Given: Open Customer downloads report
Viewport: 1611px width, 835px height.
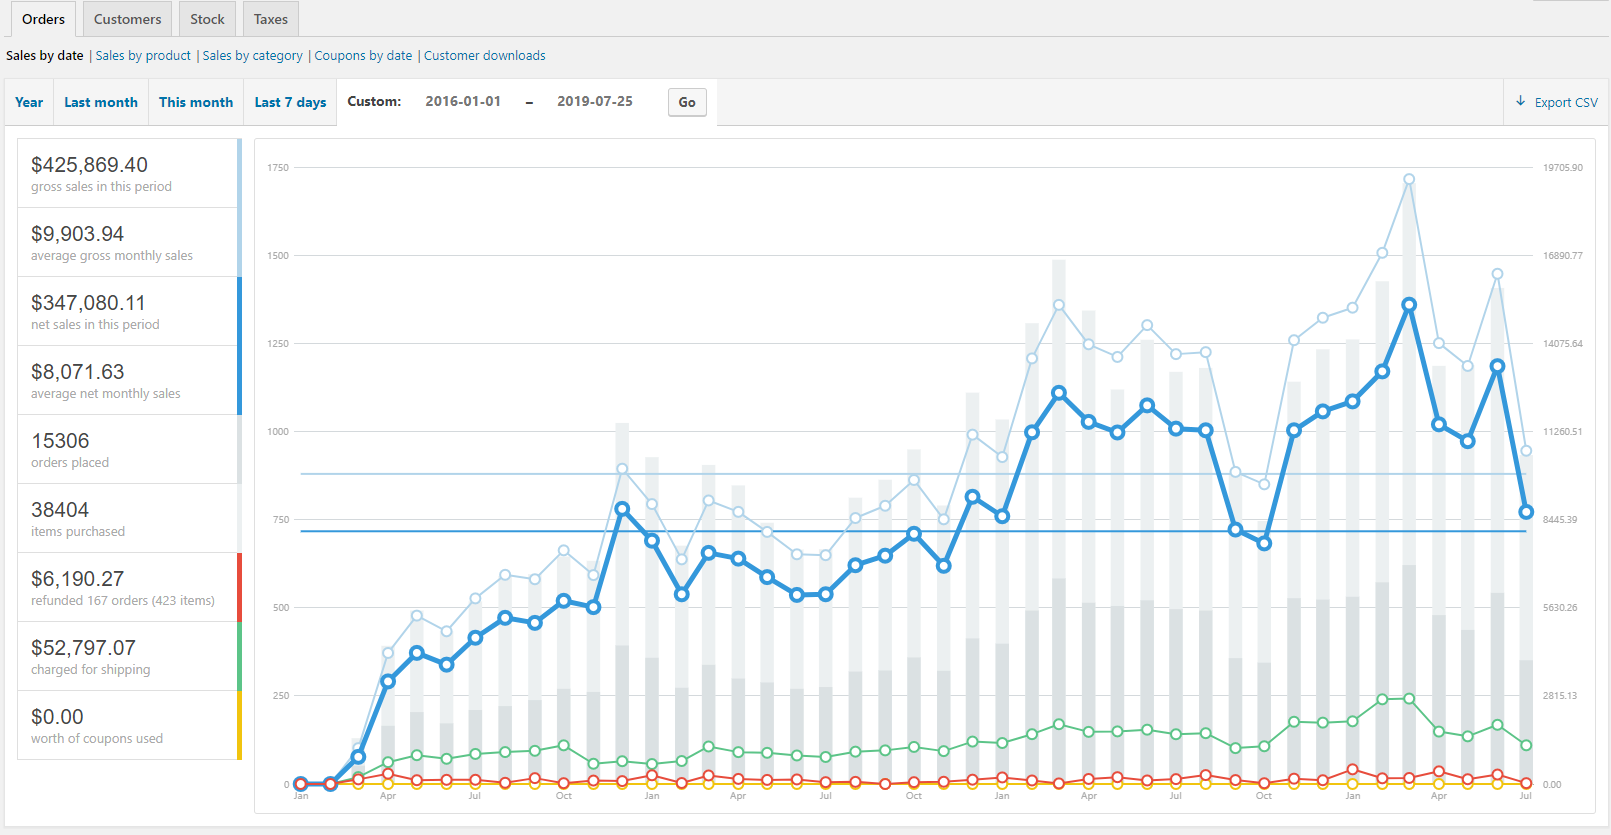Looking at the screenshot, I should pyautogui.click(x=484, y=56).
